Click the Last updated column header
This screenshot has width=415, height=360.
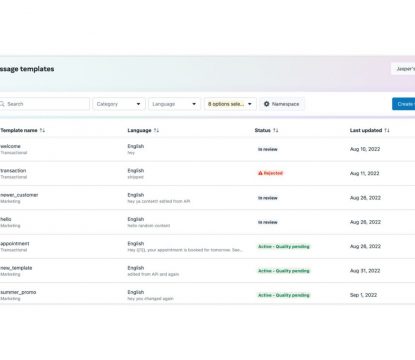366,130
